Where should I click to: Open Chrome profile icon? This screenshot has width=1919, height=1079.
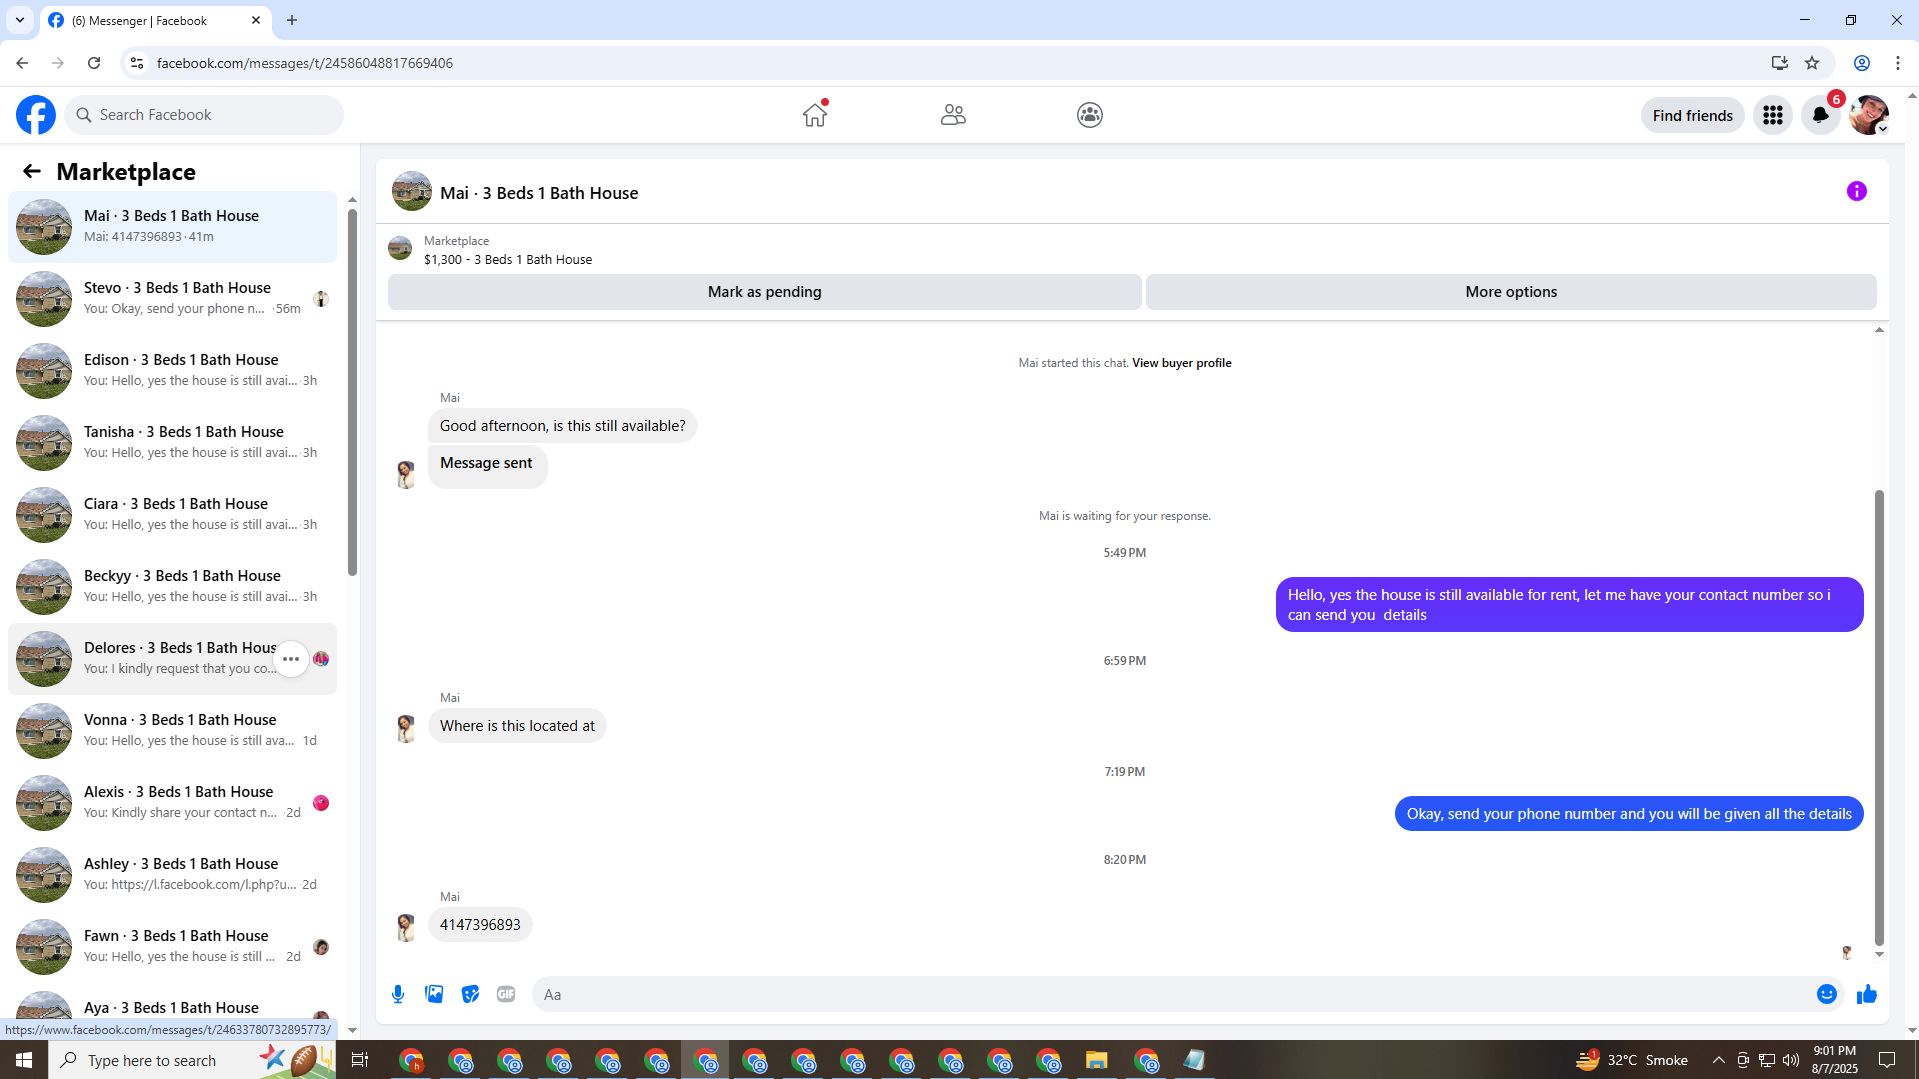click(1862, 63)
